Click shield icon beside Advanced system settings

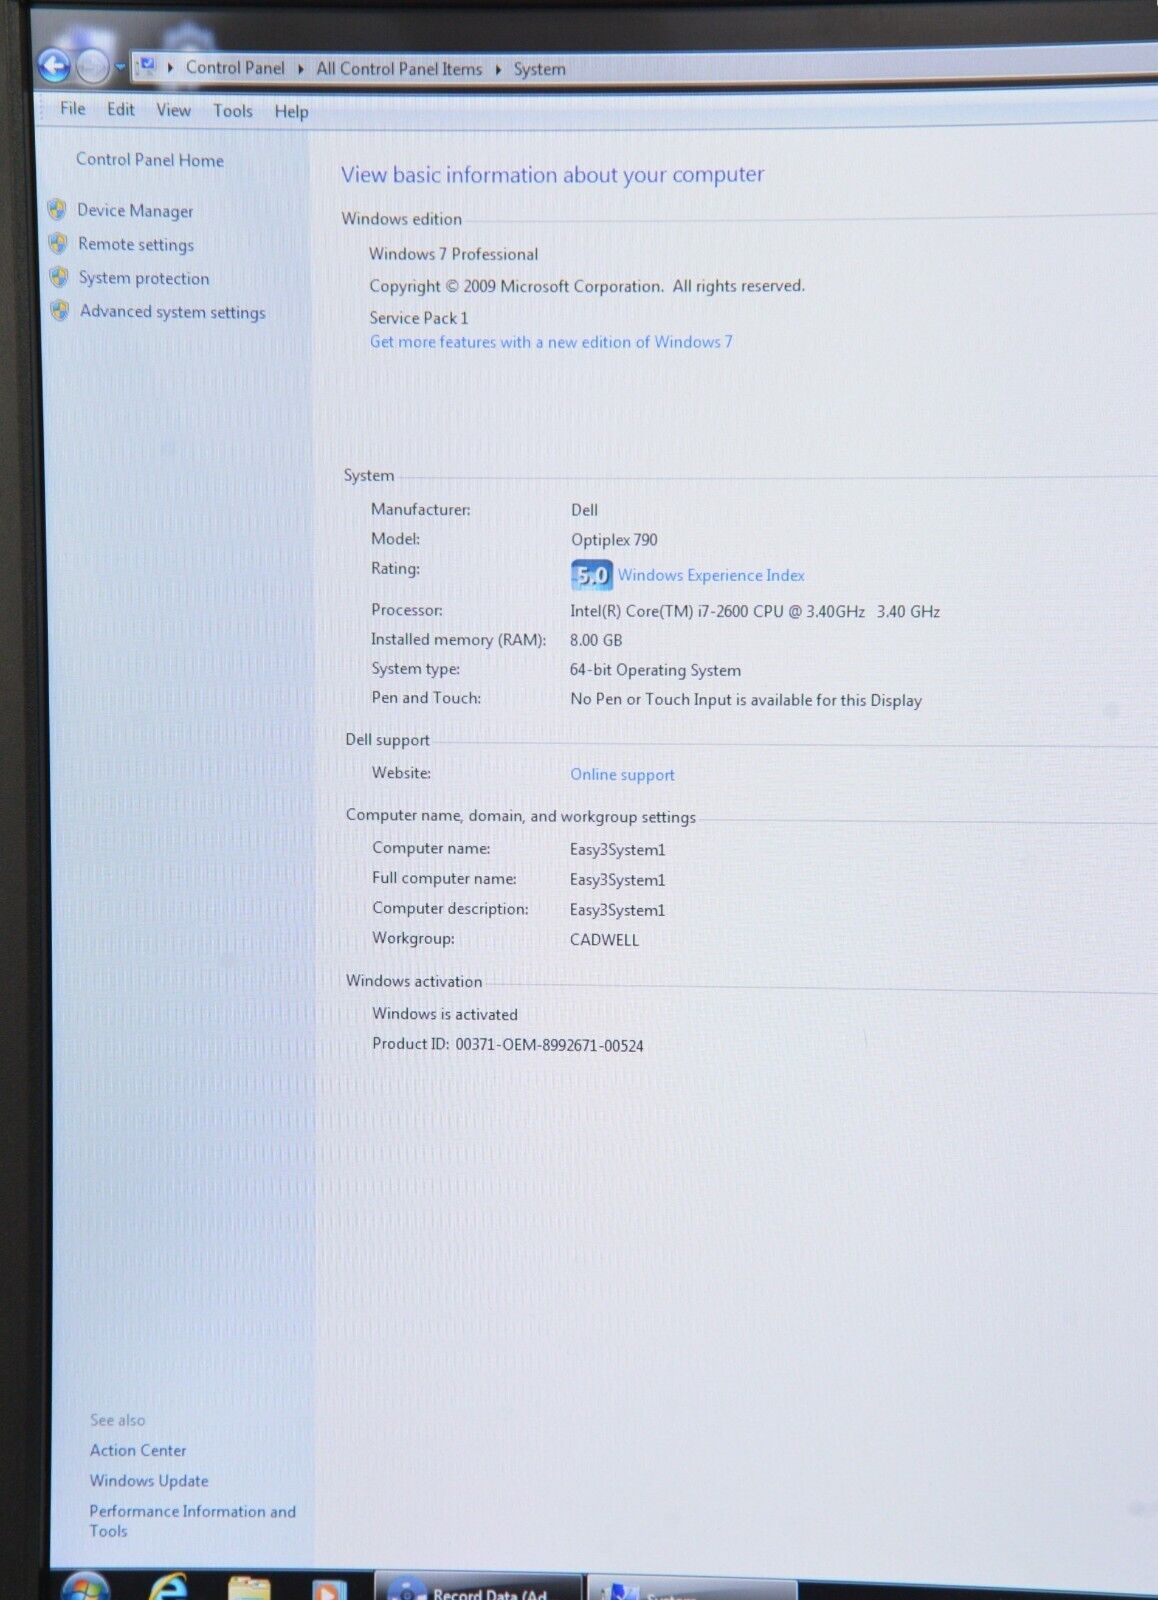tap(61, 311)
